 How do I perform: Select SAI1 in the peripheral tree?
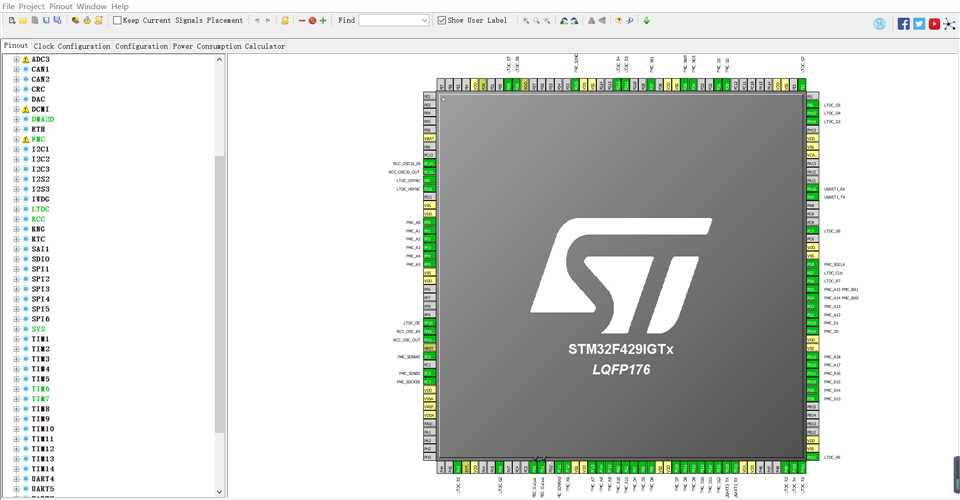[x=40, y=249]
